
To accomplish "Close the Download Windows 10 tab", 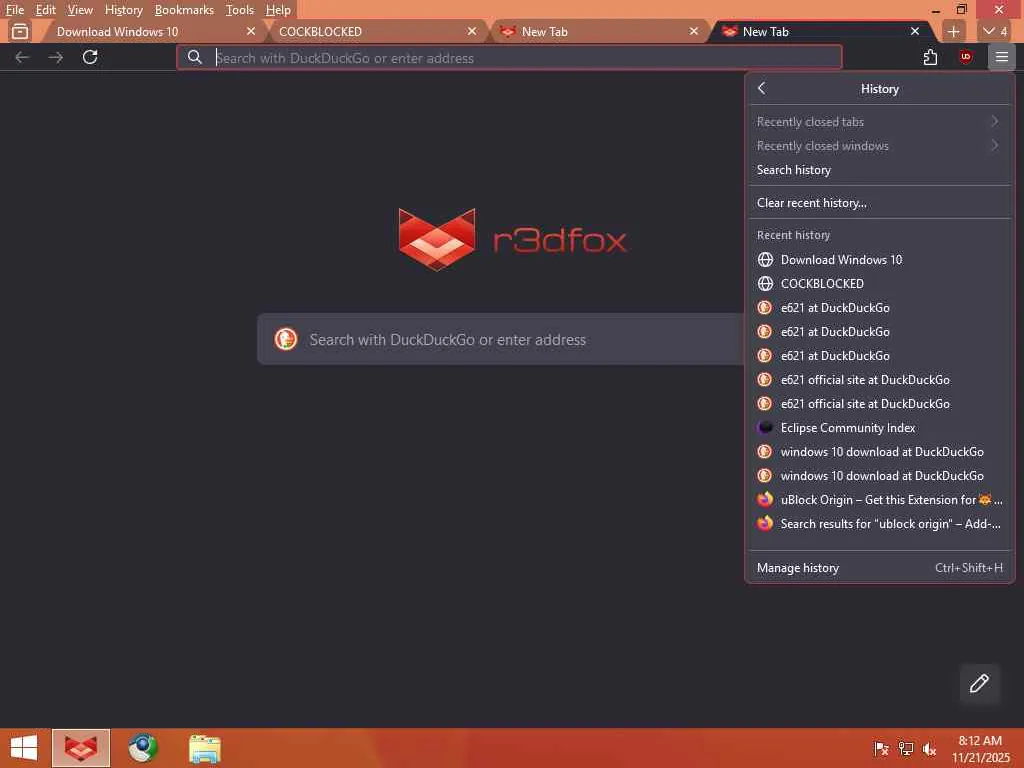I will 251,31.
